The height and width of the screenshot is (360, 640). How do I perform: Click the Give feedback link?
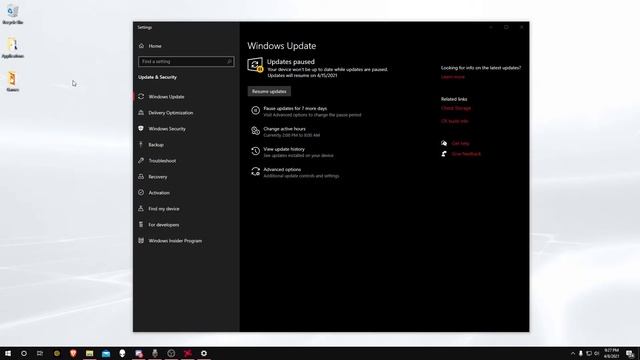click(466, 154)
